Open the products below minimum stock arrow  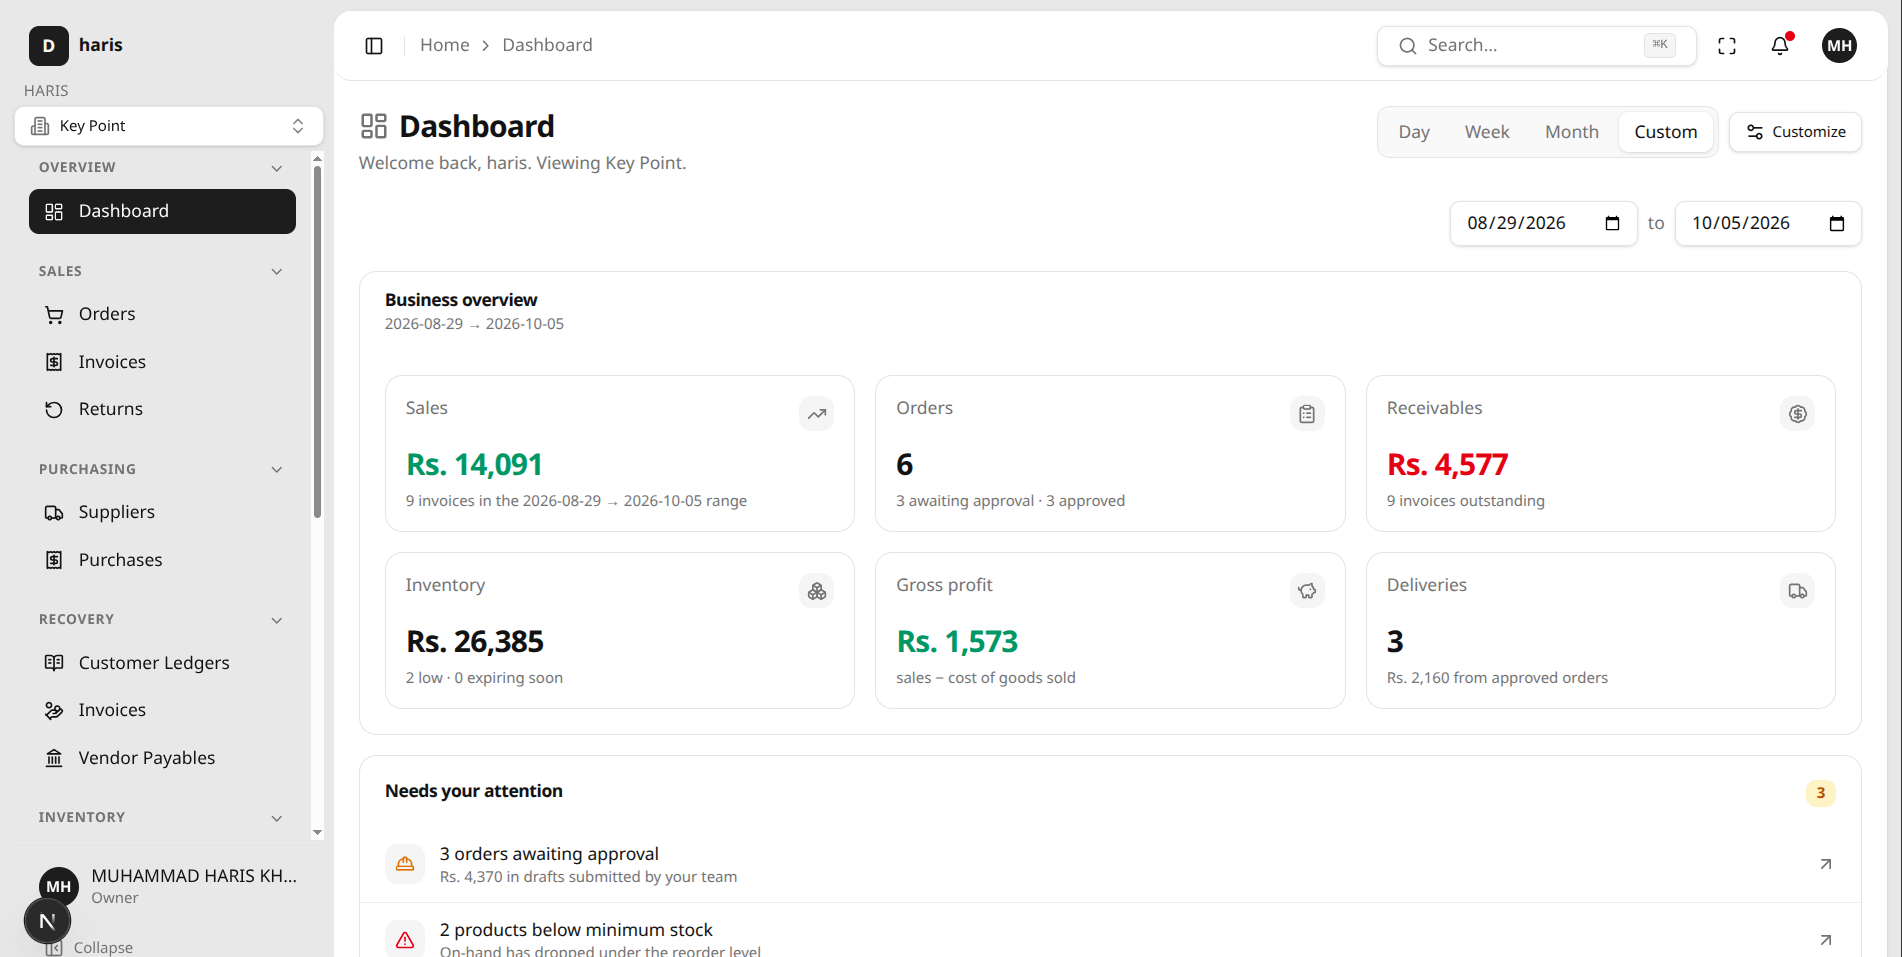click(x=1826, y=940)
